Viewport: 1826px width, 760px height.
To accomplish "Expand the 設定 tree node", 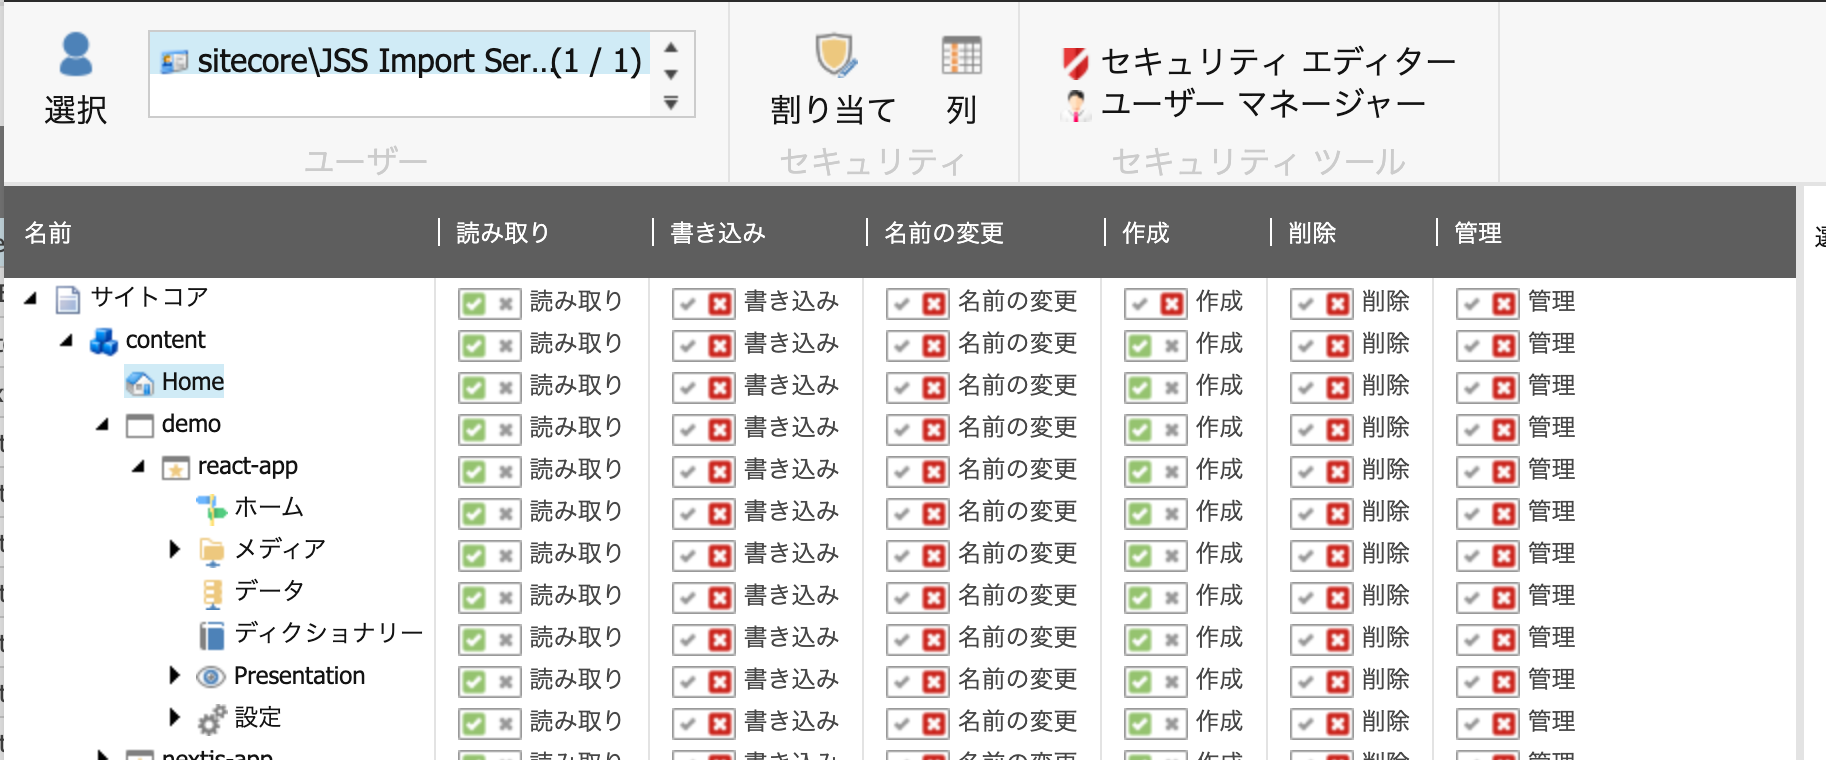I will 175,717.
